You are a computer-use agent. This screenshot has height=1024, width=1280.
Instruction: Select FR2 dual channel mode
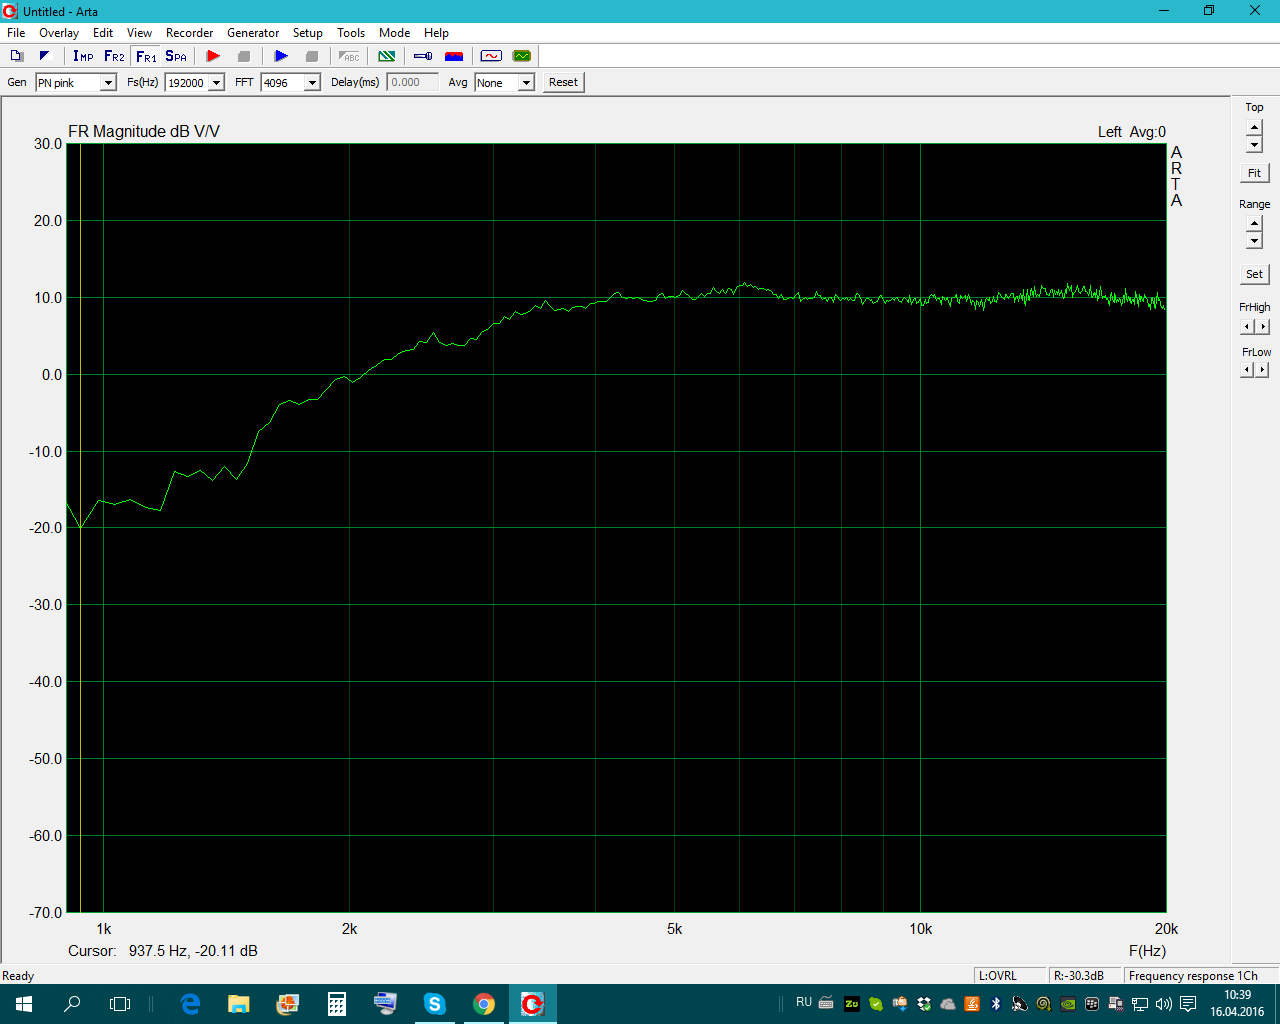(x=114, y=56)
